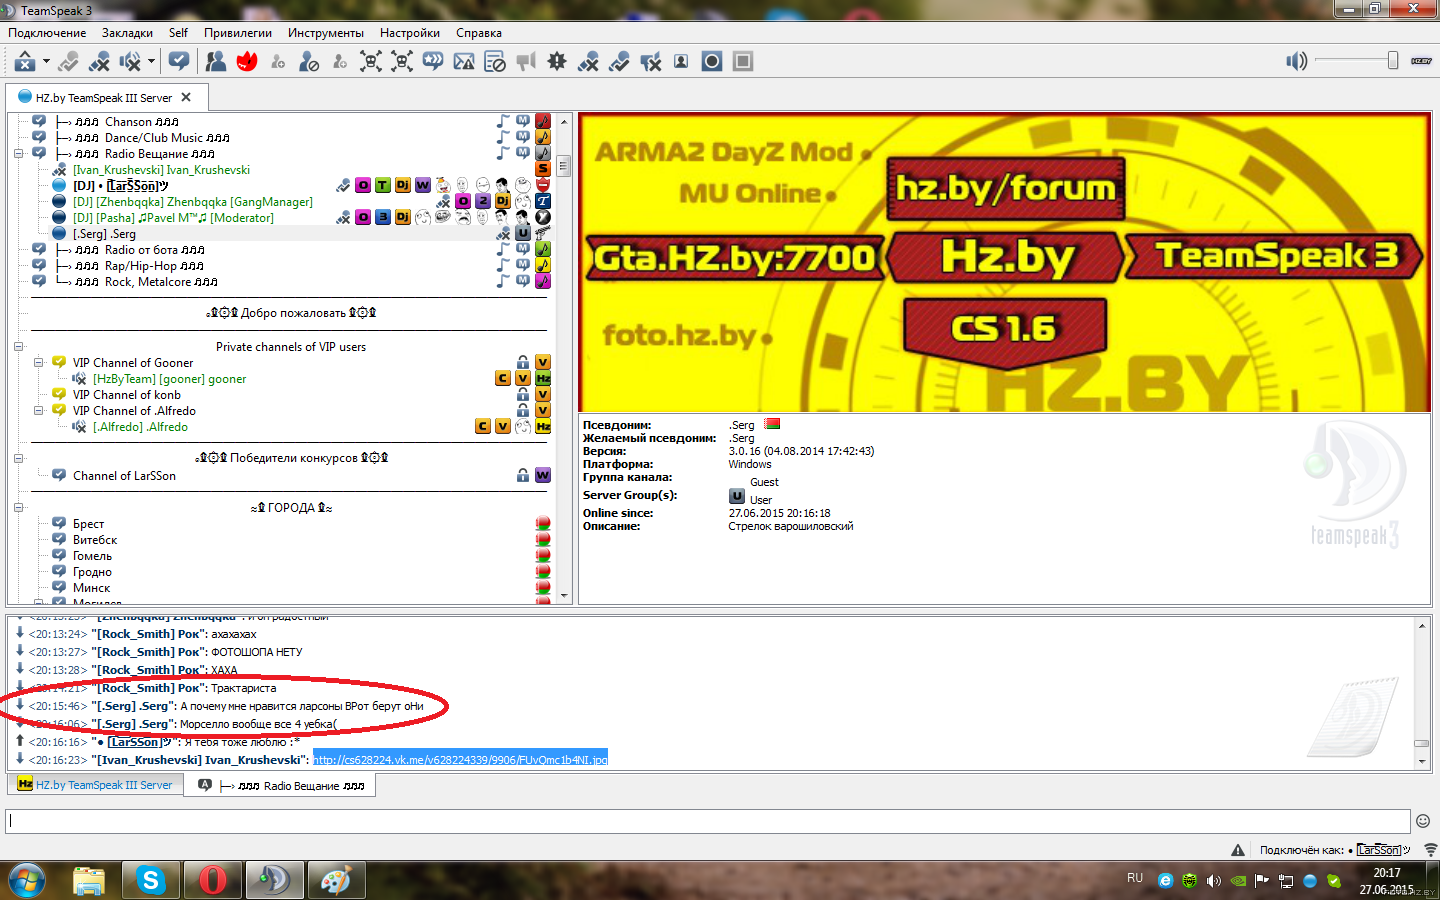Click the lock icon on VIP Channel of Gooner
Screen dimensions: 1440x900
[523, 362]
